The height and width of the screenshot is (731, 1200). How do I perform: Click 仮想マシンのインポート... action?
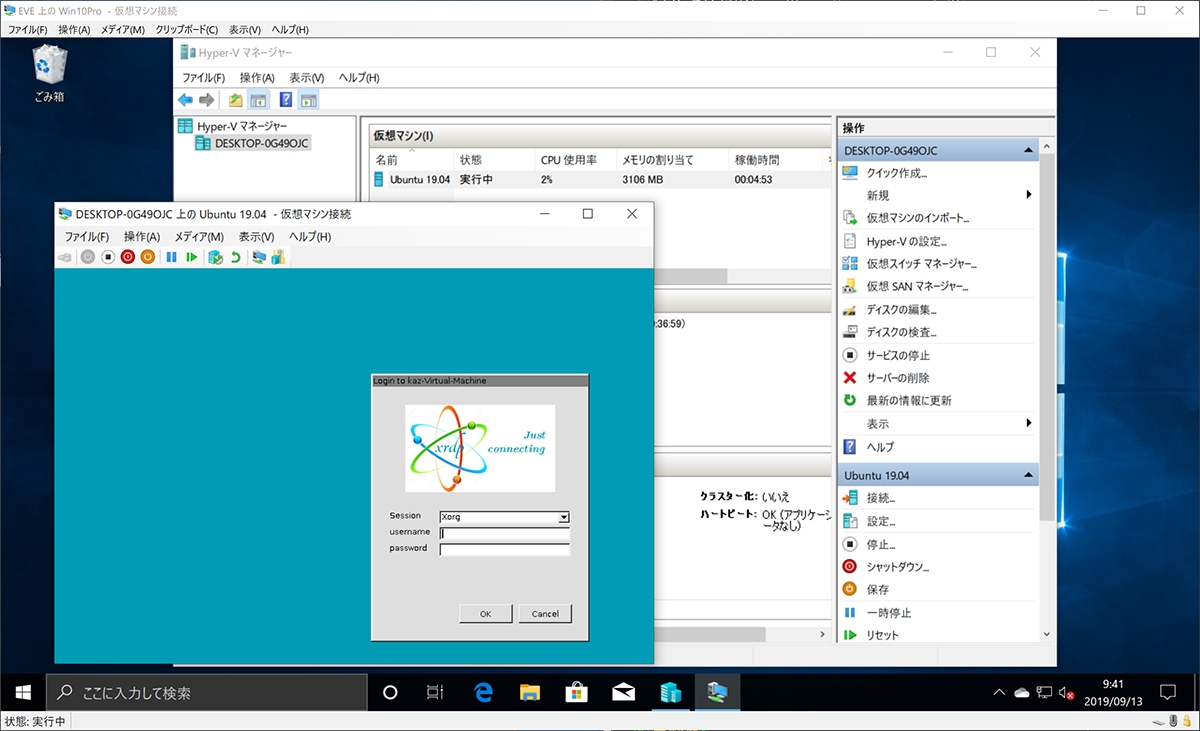tap(917, 217)
